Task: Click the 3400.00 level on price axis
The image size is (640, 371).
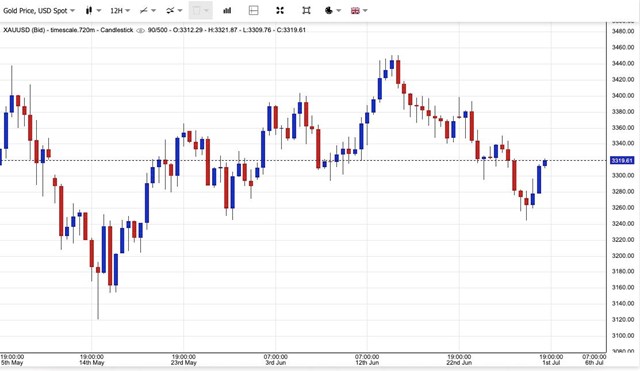Action: 623,96
